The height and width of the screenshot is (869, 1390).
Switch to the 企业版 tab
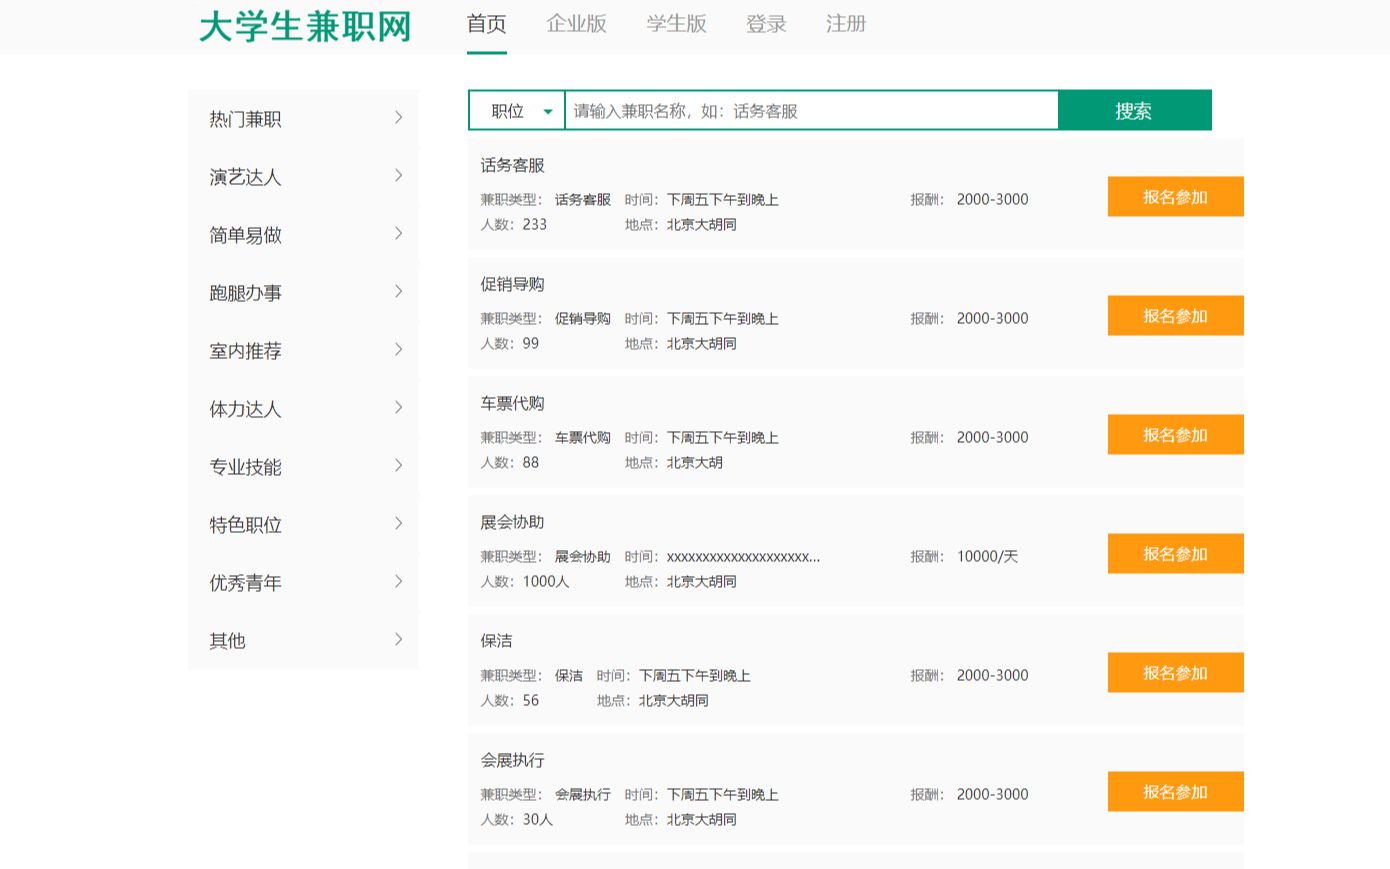tap(577, 24)
